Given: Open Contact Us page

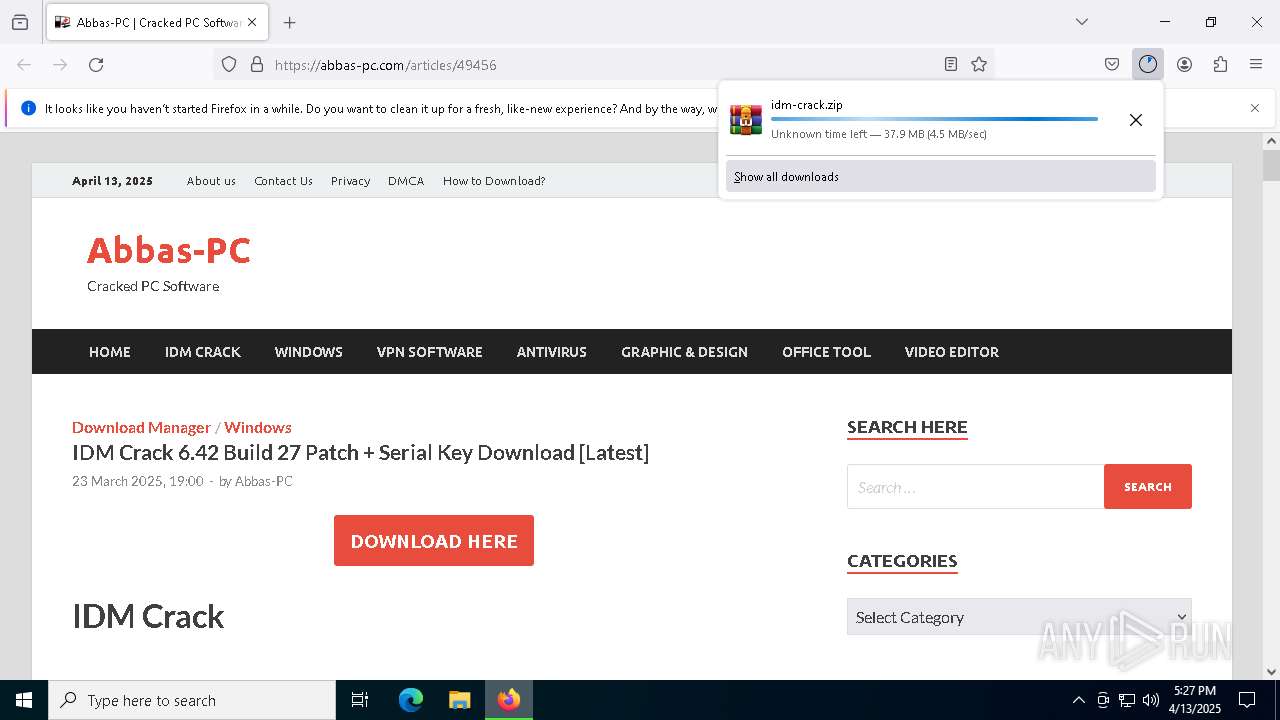Looking at the screenshot, I should pos(283,181).
